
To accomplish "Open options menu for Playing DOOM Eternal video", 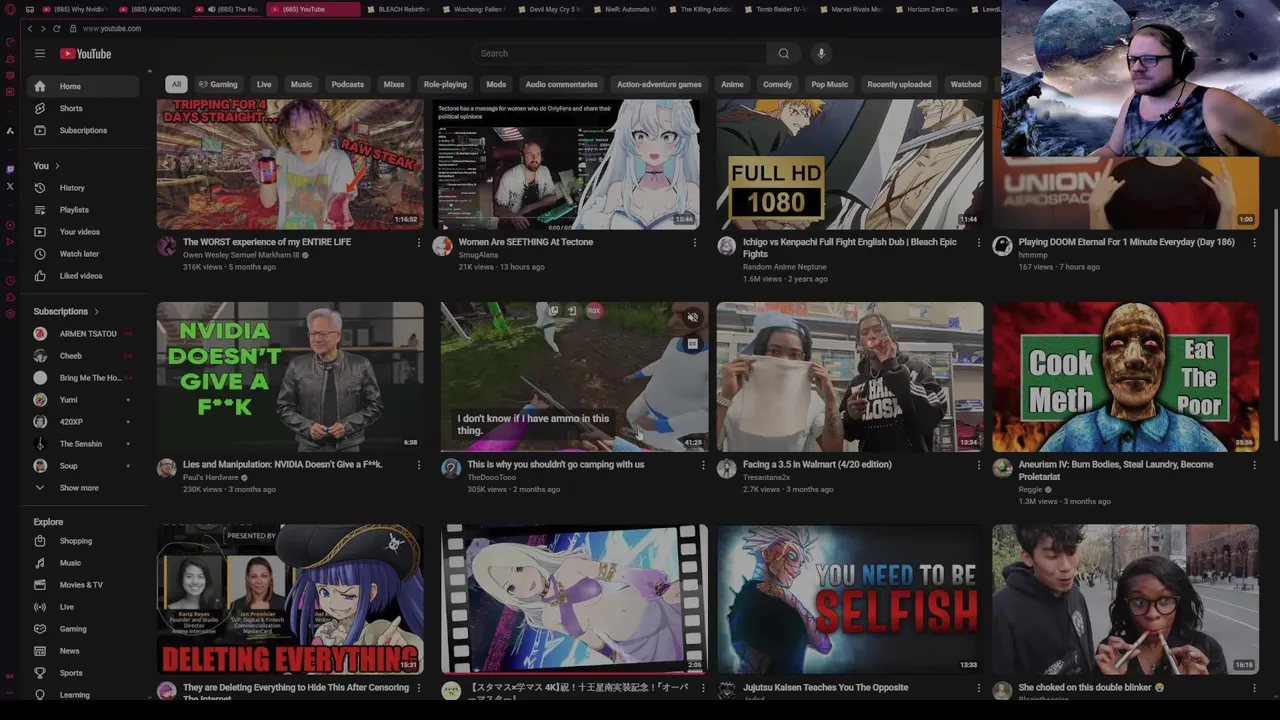I will click(1254, 243).
